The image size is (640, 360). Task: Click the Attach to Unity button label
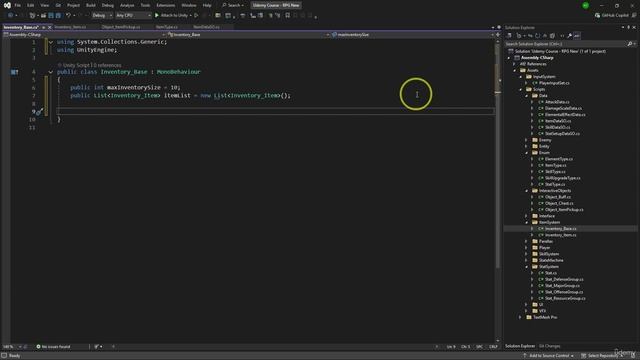tap(174, 16)
